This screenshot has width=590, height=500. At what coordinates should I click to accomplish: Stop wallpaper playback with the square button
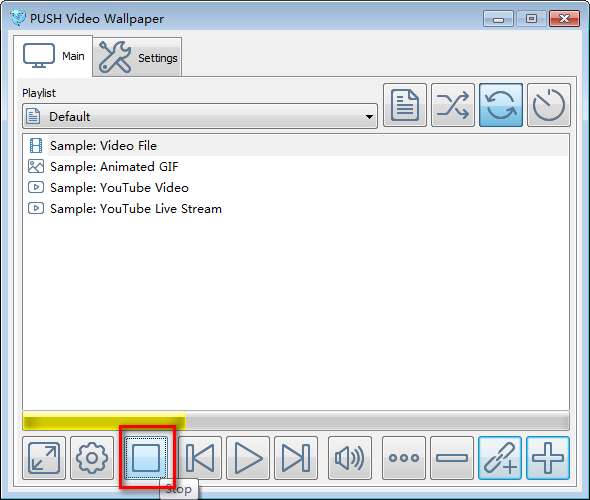pos(146,458)
